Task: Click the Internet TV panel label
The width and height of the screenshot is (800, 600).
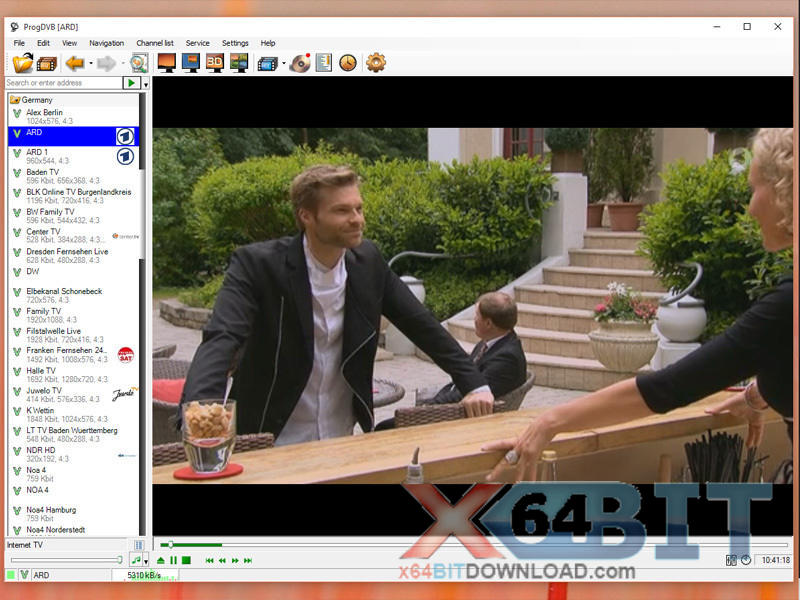Action: point(24,545)
